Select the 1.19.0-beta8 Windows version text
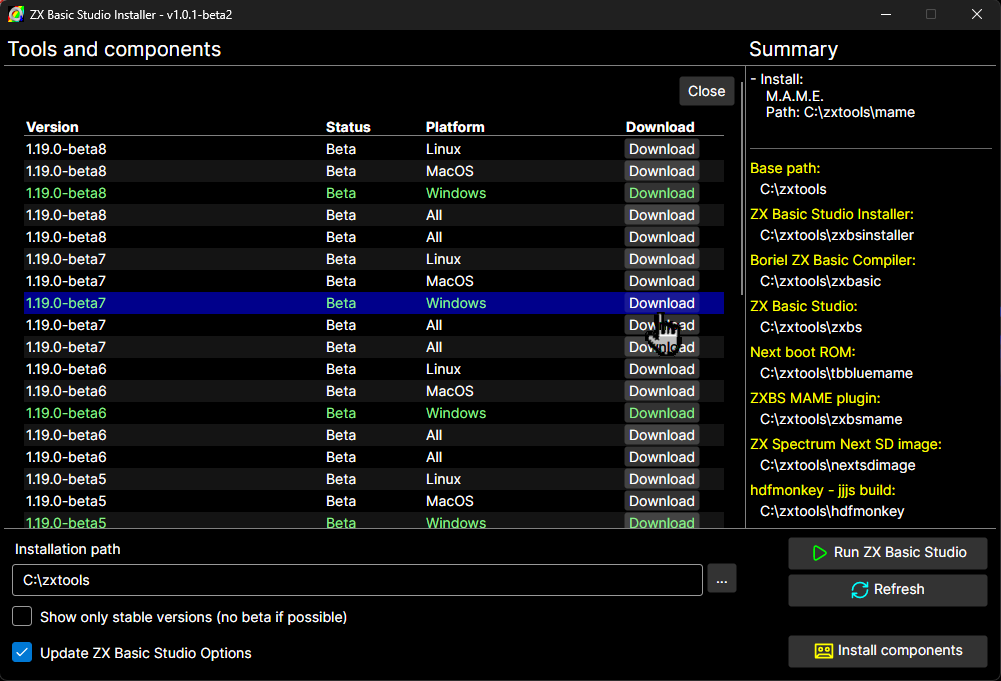This screenshot has width=1001, height=681. [66, 193]
